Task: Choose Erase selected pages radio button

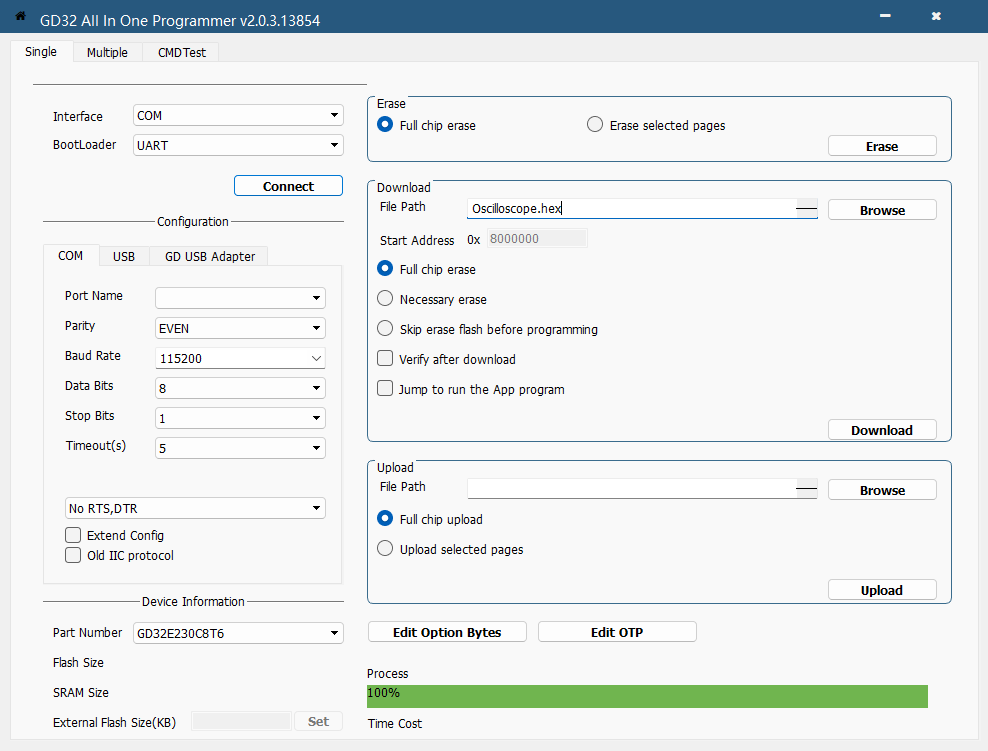Action: click(595, 125)
